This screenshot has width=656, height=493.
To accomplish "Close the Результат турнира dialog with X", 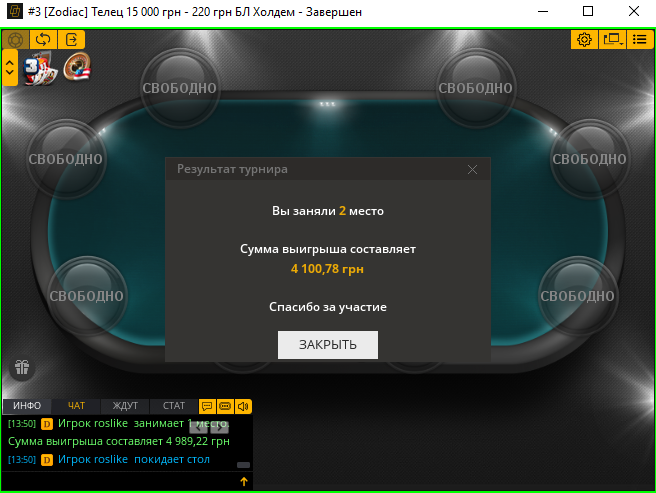I will tap(472, 169).
